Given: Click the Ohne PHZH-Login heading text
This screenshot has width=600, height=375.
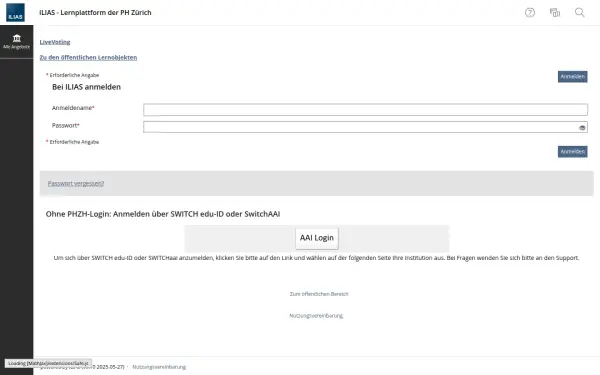Looking at the screenshot, I should (x=163, y=214).
